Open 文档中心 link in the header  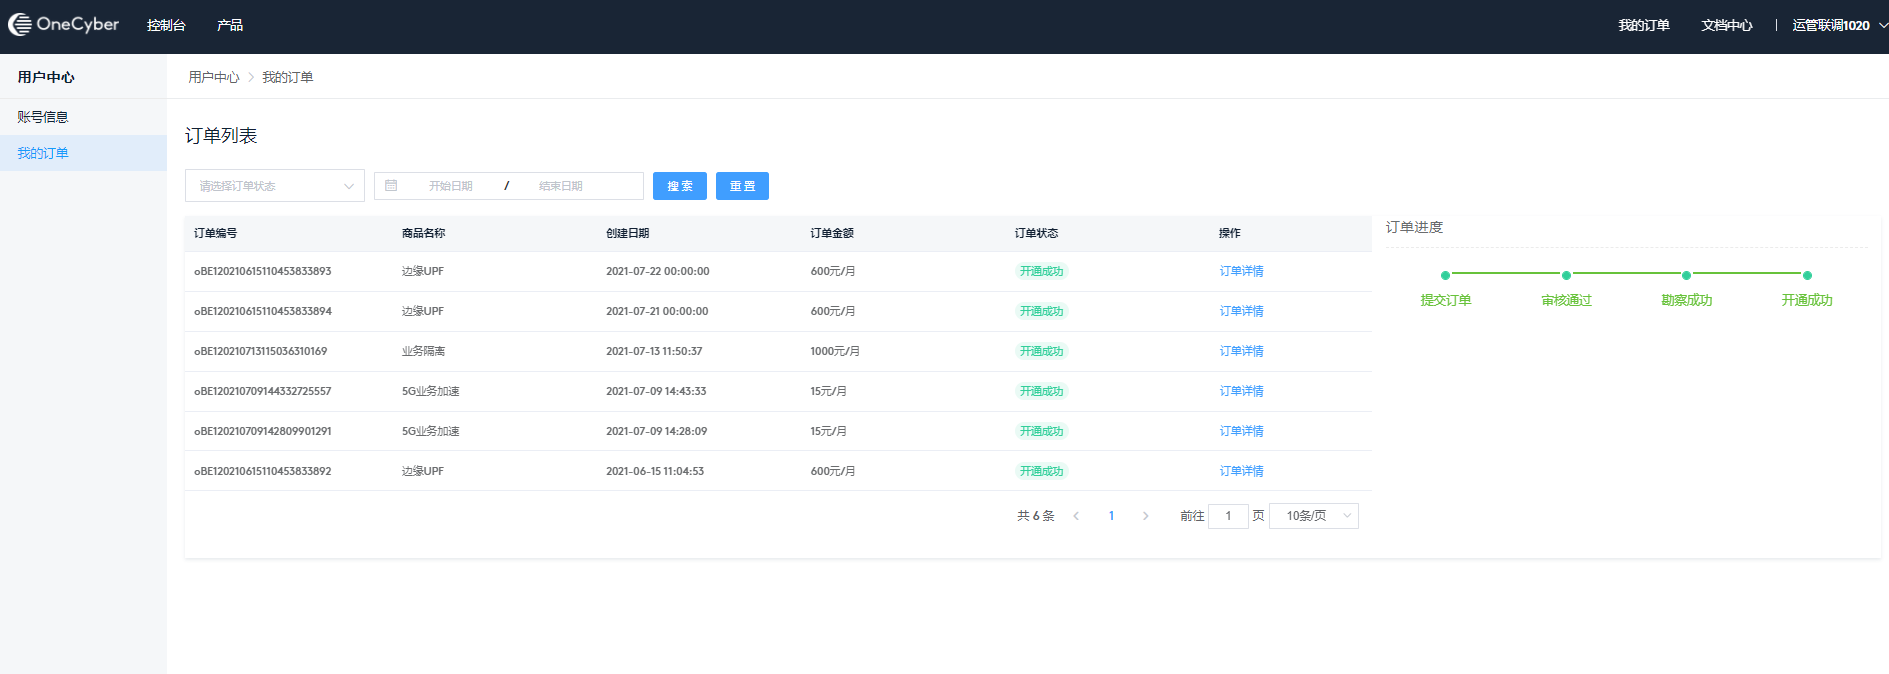[1726, 26]
